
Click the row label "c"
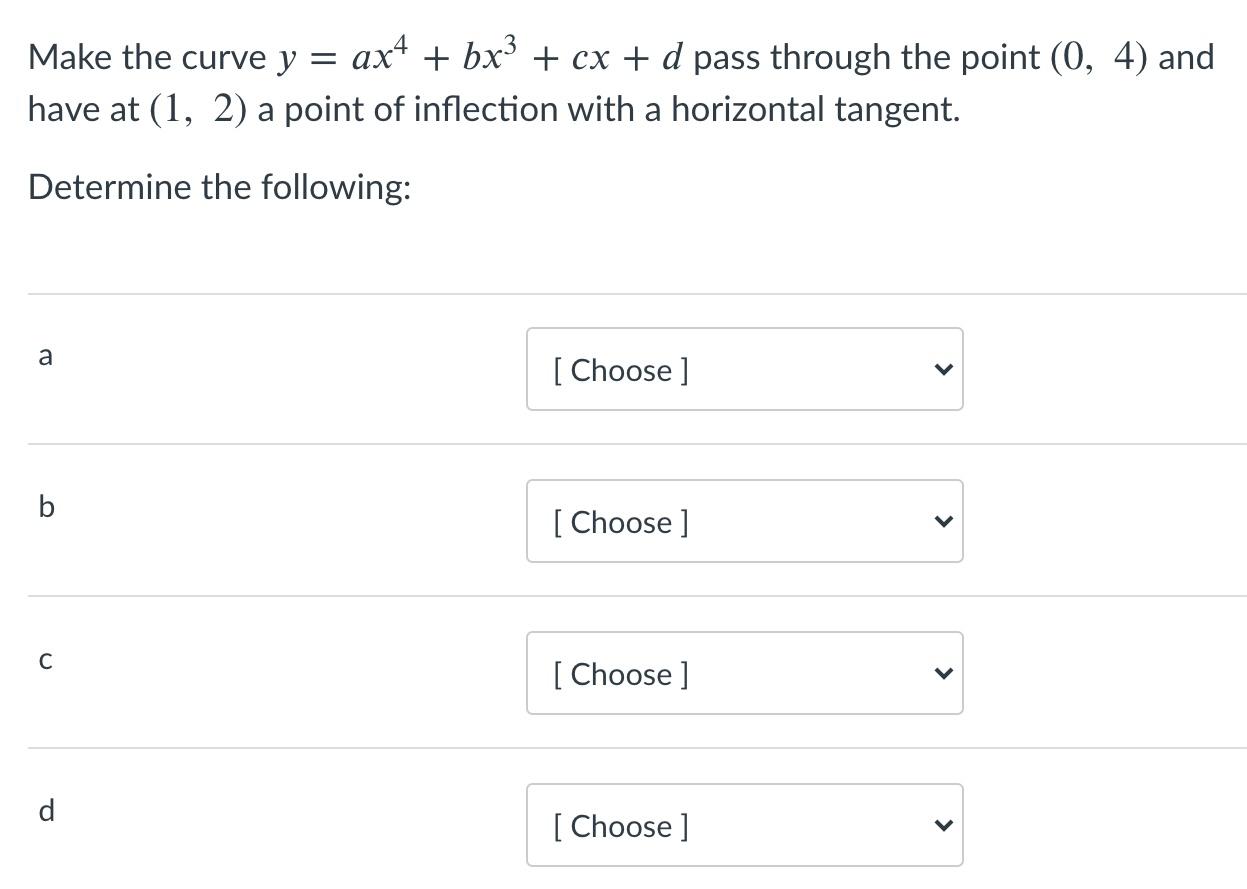click(x=45, y=661)
